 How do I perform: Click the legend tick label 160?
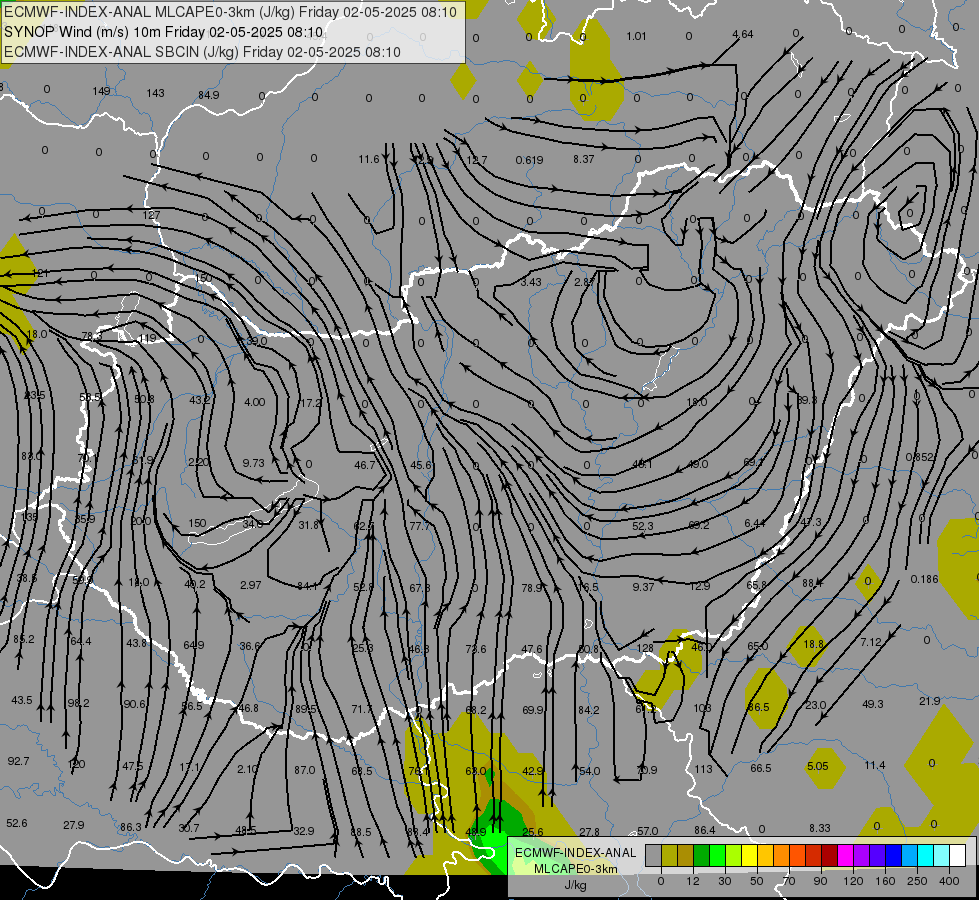point(885,881)
